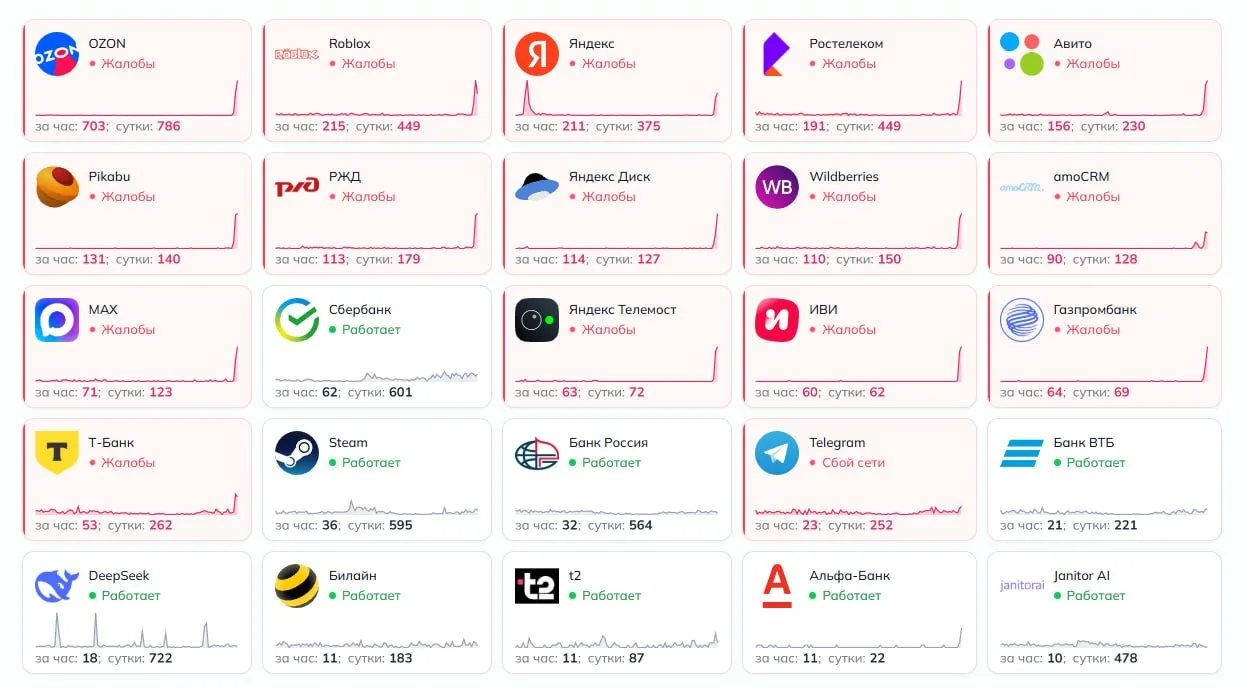The height and width of the screenshot is (693, 1251).
Task: Open the Wildberries WB purple logo
Action: pyautogui.click(x=777, y=187)
